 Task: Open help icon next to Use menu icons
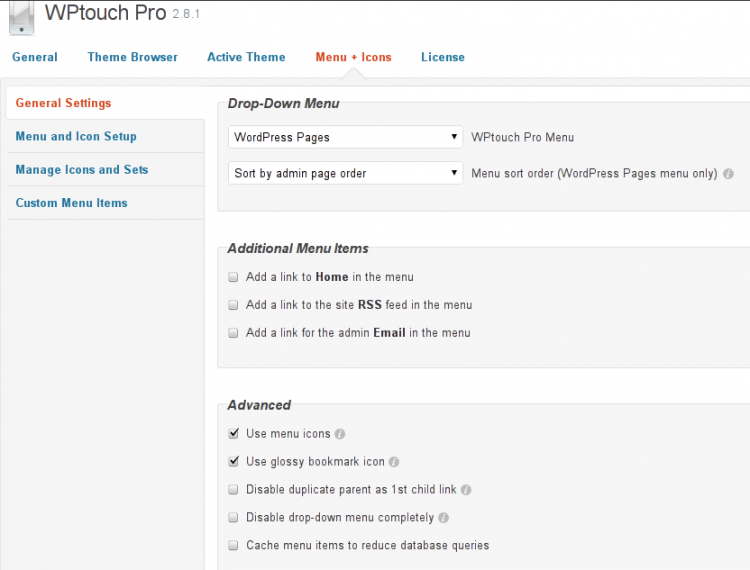pos(340,434)
